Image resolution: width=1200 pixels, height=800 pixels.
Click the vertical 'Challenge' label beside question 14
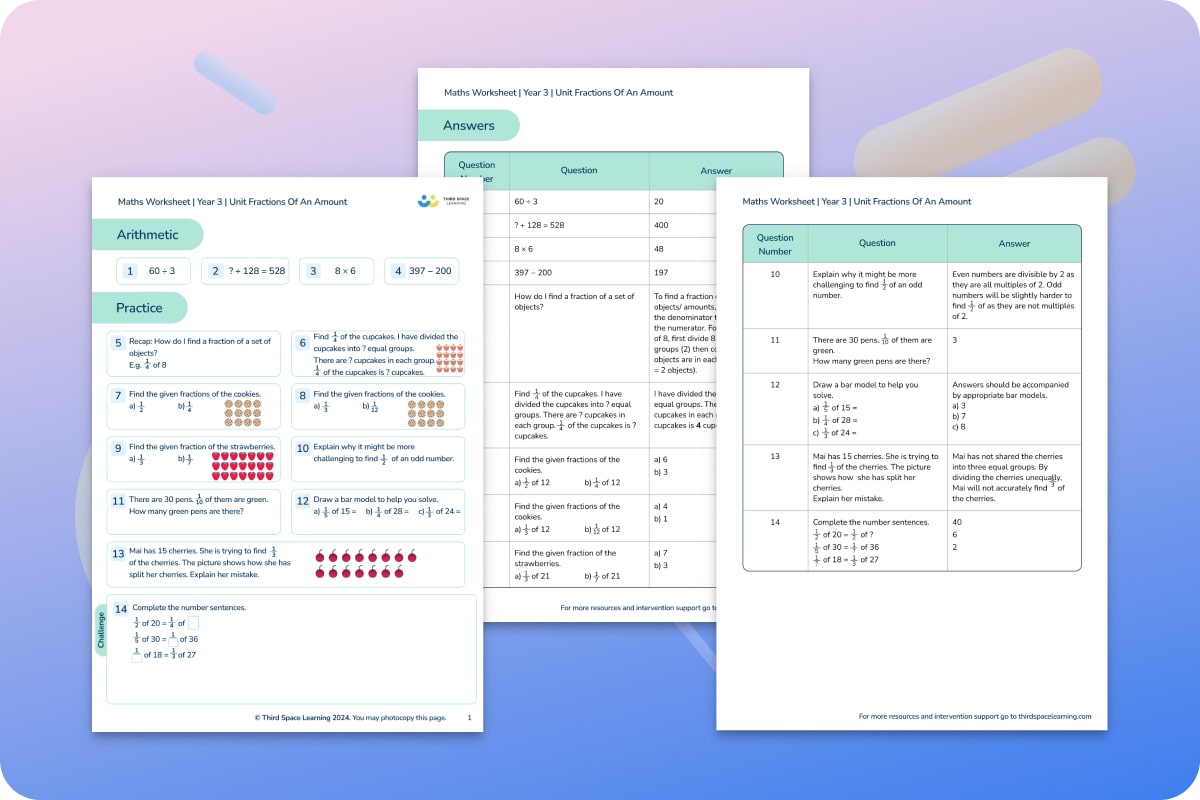(x=101, y=630)
